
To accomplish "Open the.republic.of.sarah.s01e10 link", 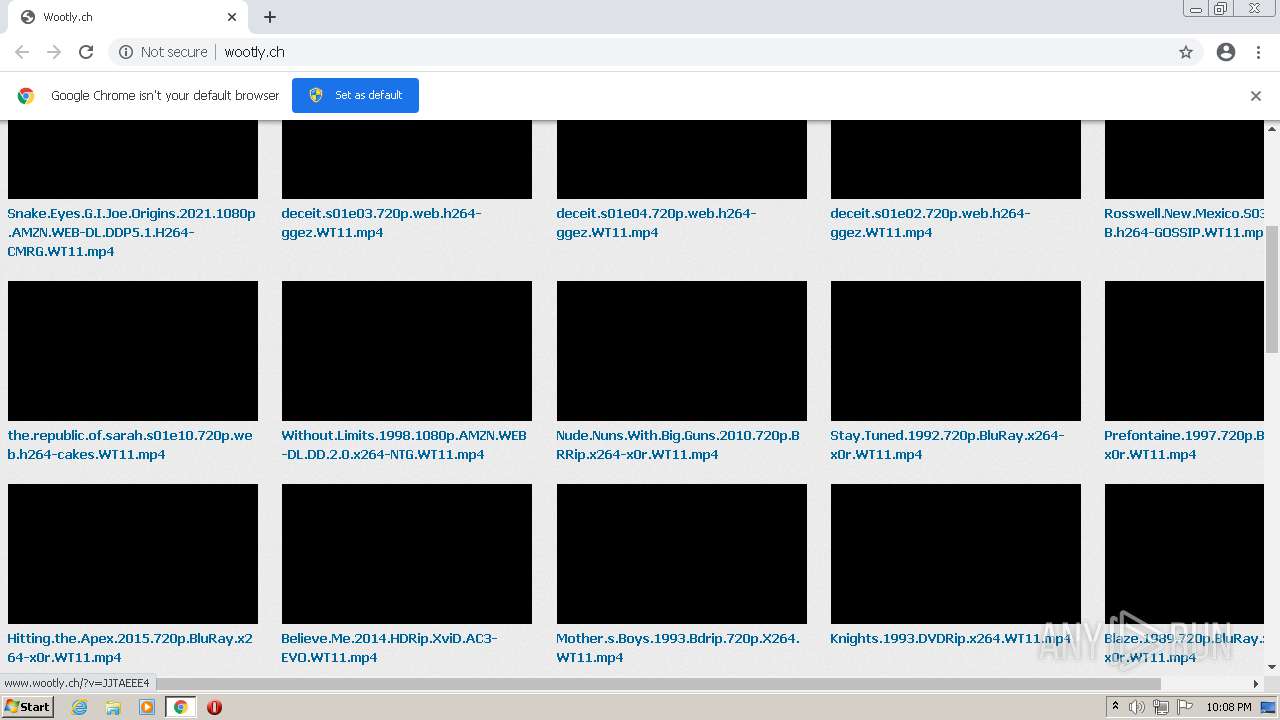I will coord(130,445).
